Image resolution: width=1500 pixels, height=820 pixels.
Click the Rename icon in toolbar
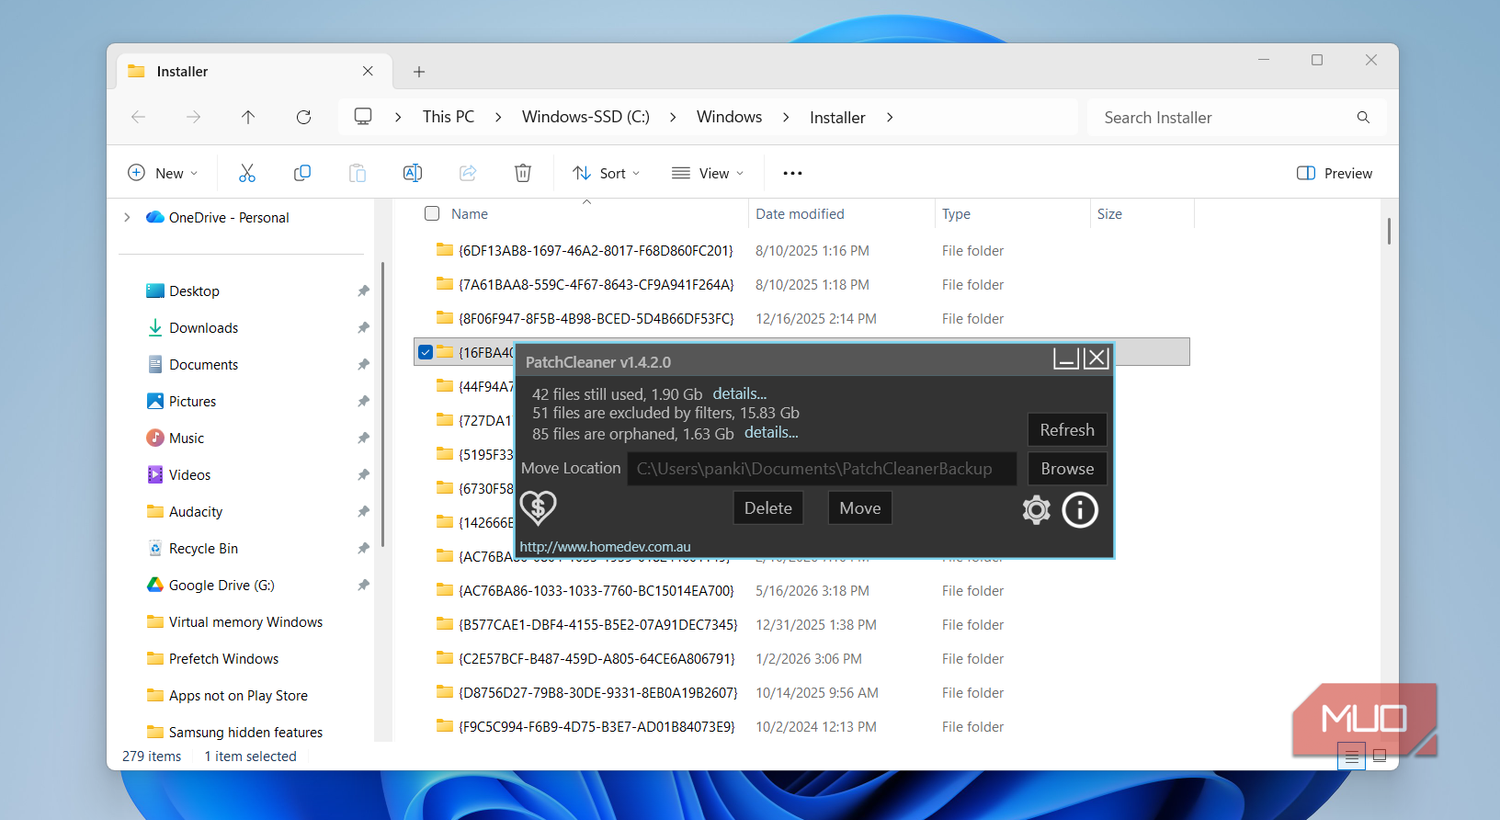412,173
